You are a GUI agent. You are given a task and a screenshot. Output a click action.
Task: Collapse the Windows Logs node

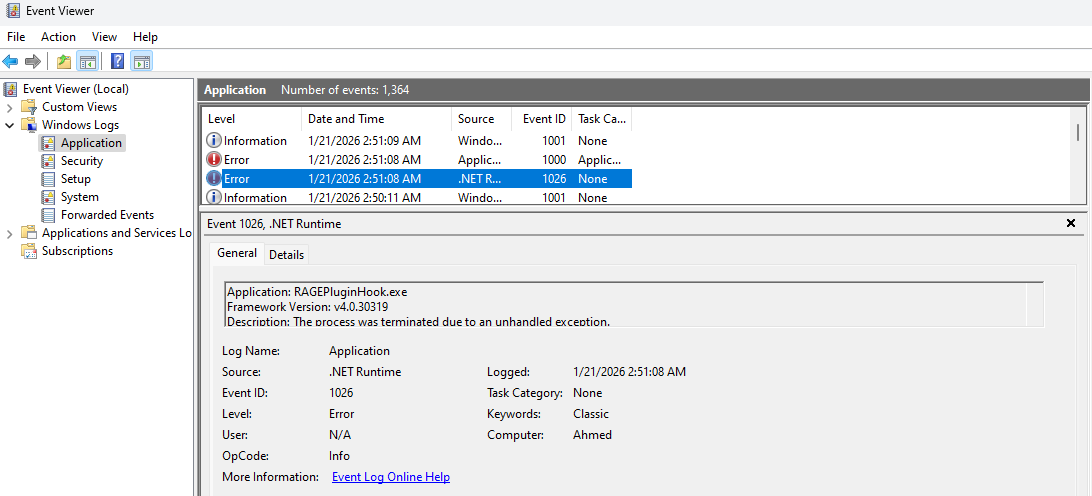tap(10, 125)
